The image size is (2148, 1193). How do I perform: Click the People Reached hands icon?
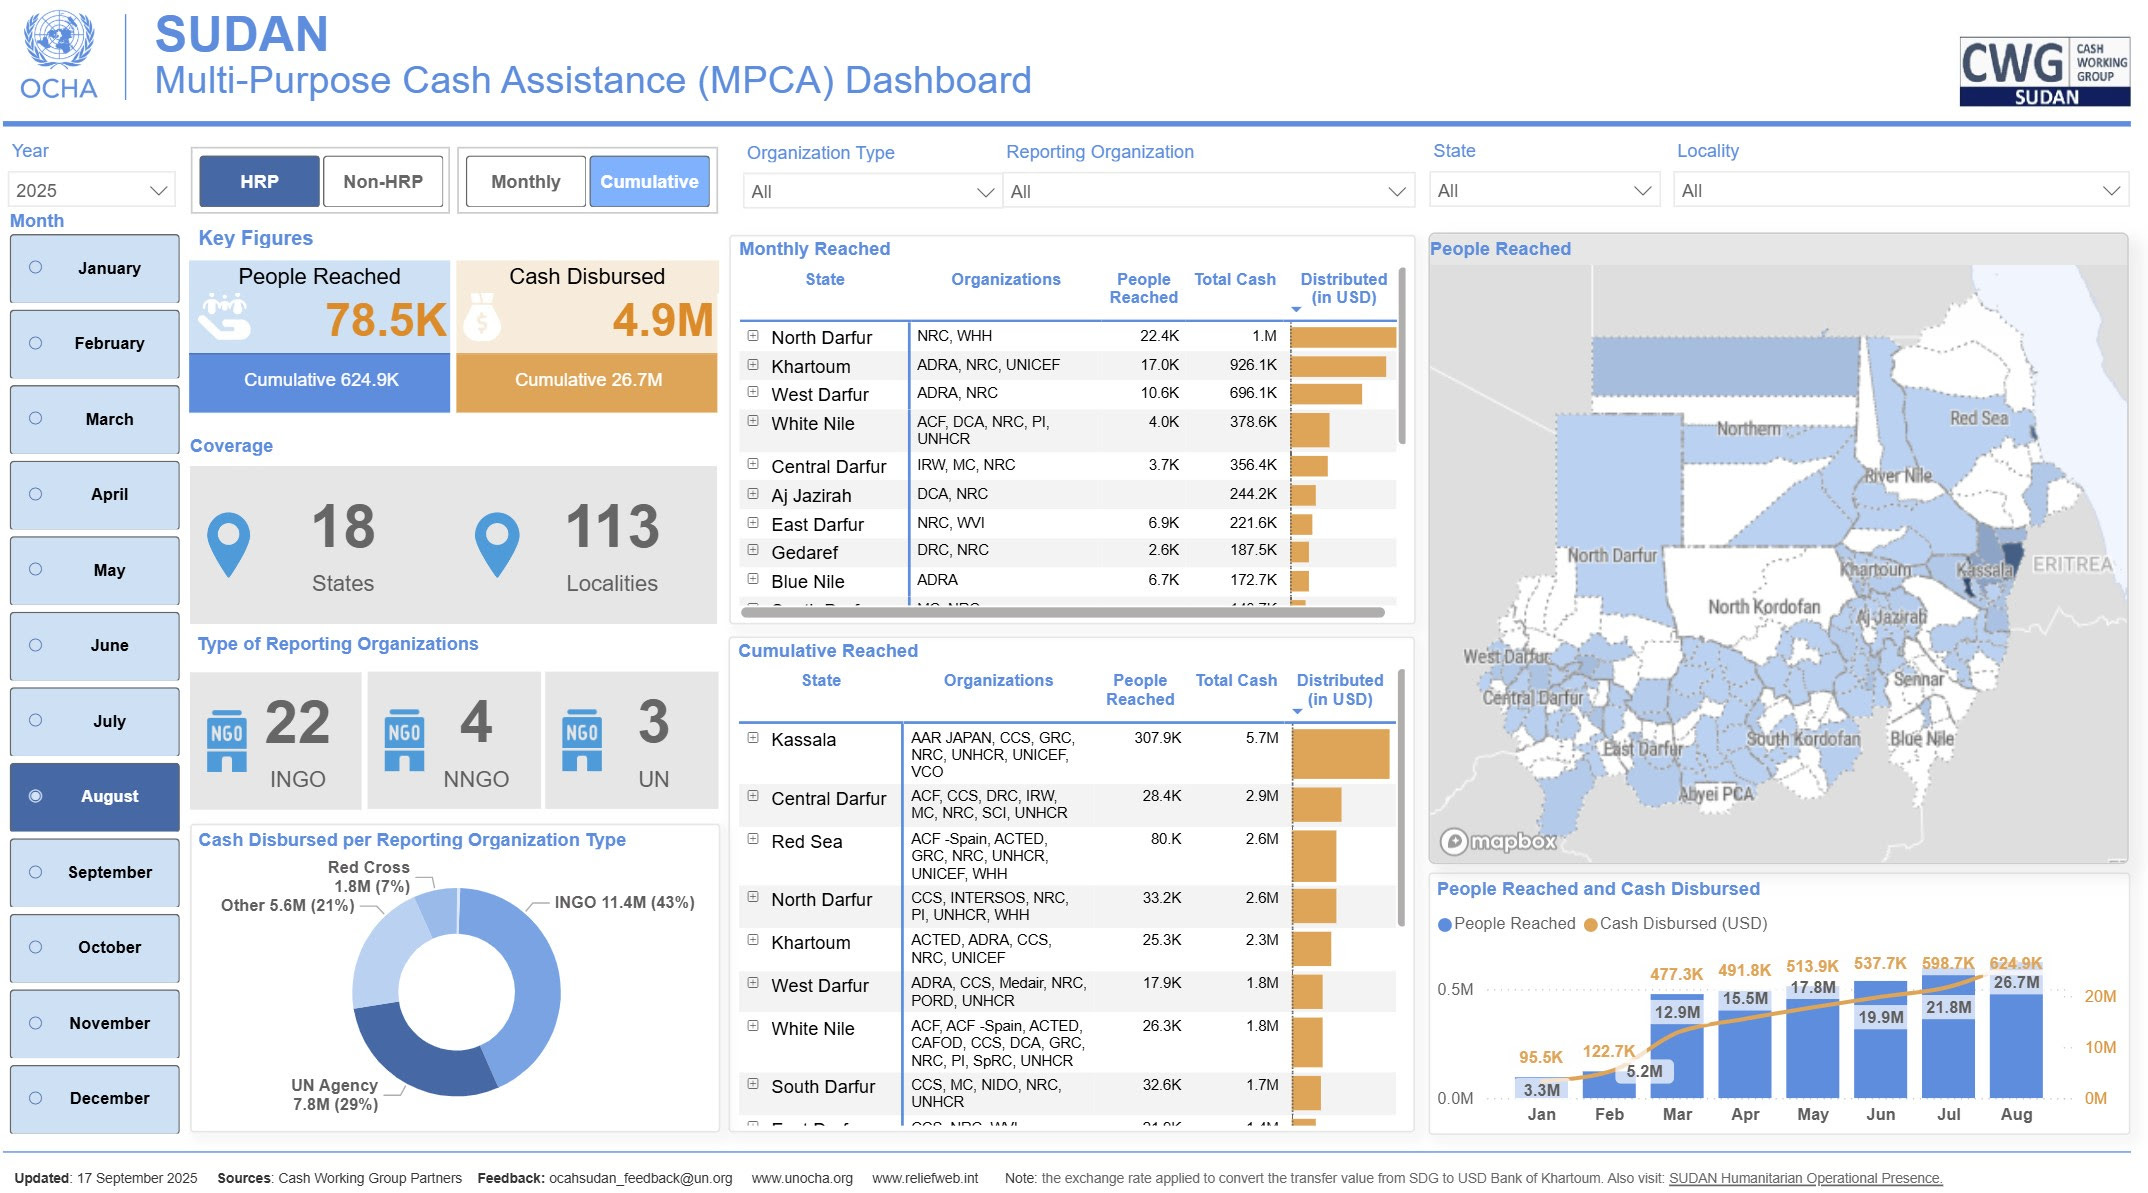coord(223,316)
